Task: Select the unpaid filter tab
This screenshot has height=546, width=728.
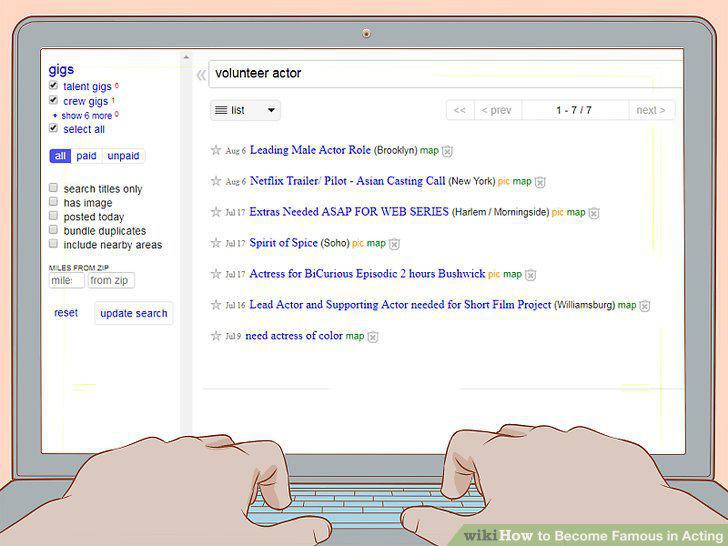Action: 124,156
